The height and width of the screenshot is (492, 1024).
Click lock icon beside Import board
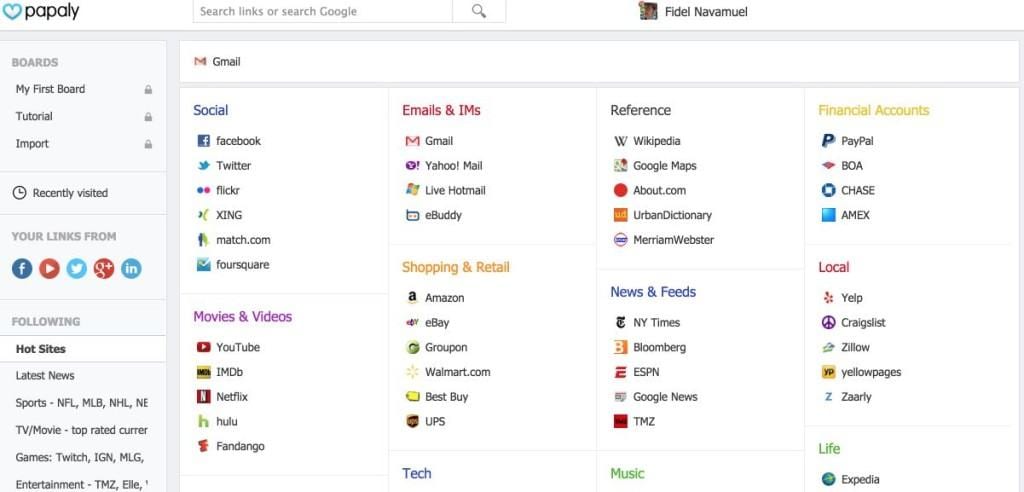click(x=148, y=144)
